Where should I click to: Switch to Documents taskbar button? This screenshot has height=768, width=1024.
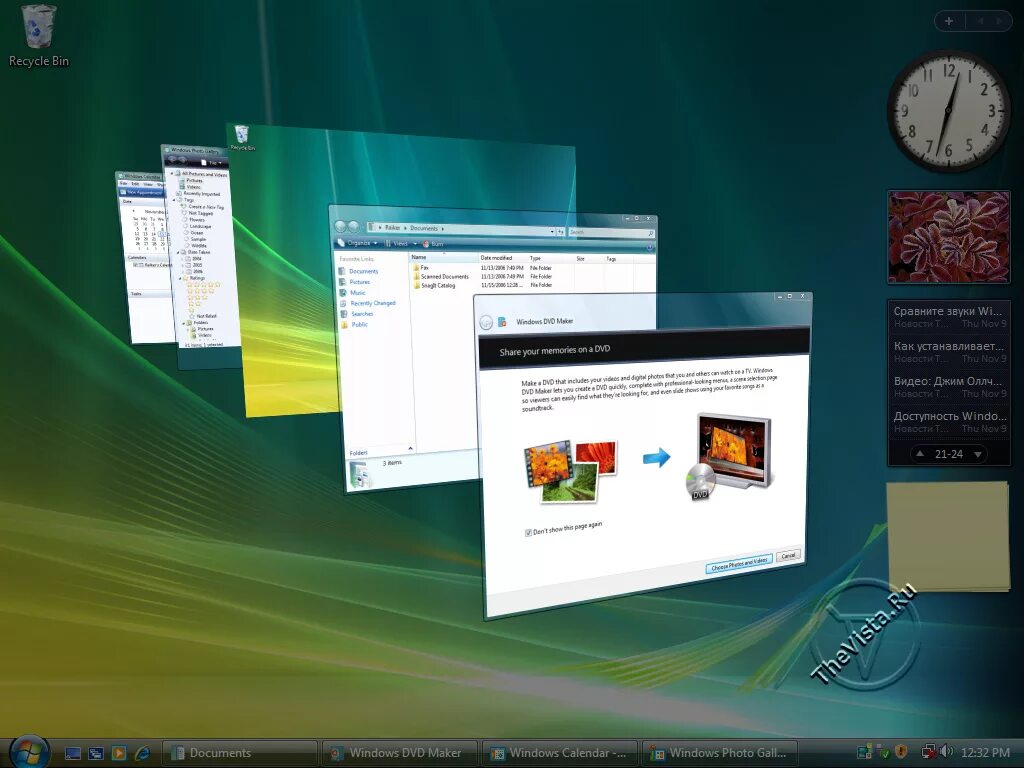(x=239, y=753)
